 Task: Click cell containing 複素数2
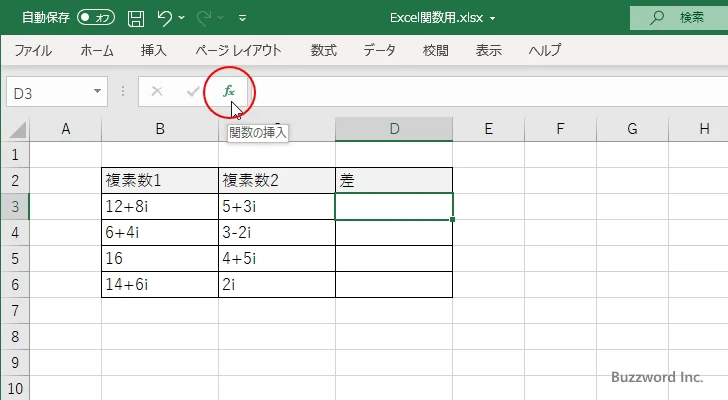pyautogui.click(x=277, y=181)
